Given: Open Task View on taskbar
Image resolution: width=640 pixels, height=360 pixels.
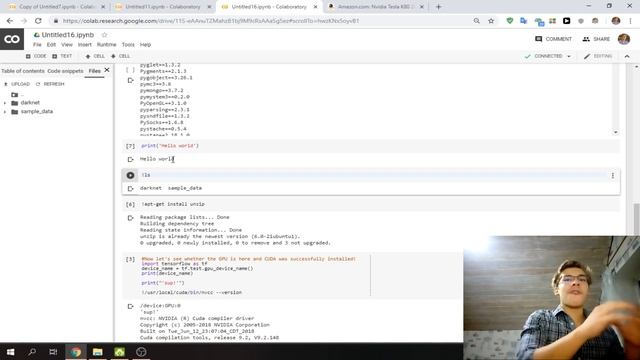Looking at the screenshot, I should 53,351.
